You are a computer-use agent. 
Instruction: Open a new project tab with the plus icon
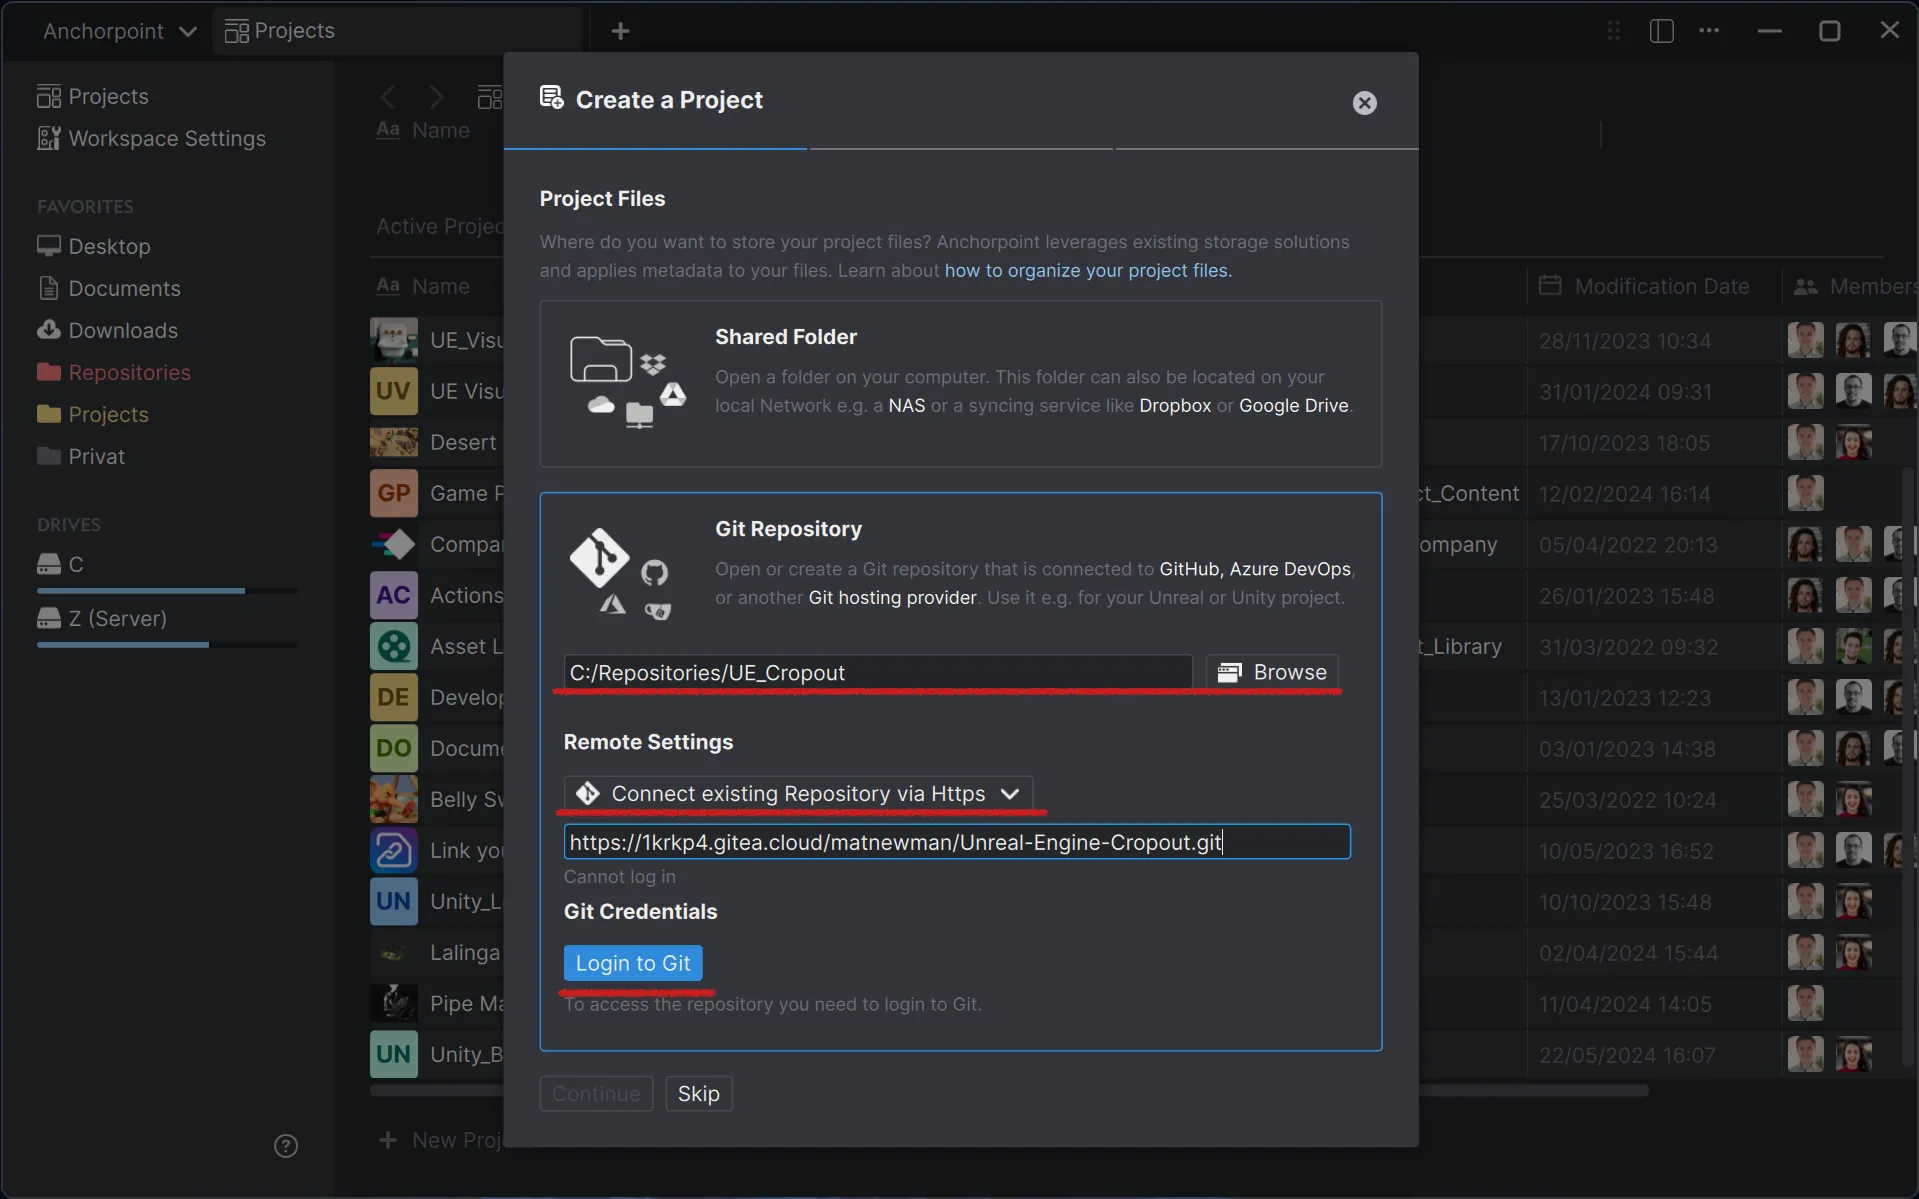pos(620,31)
